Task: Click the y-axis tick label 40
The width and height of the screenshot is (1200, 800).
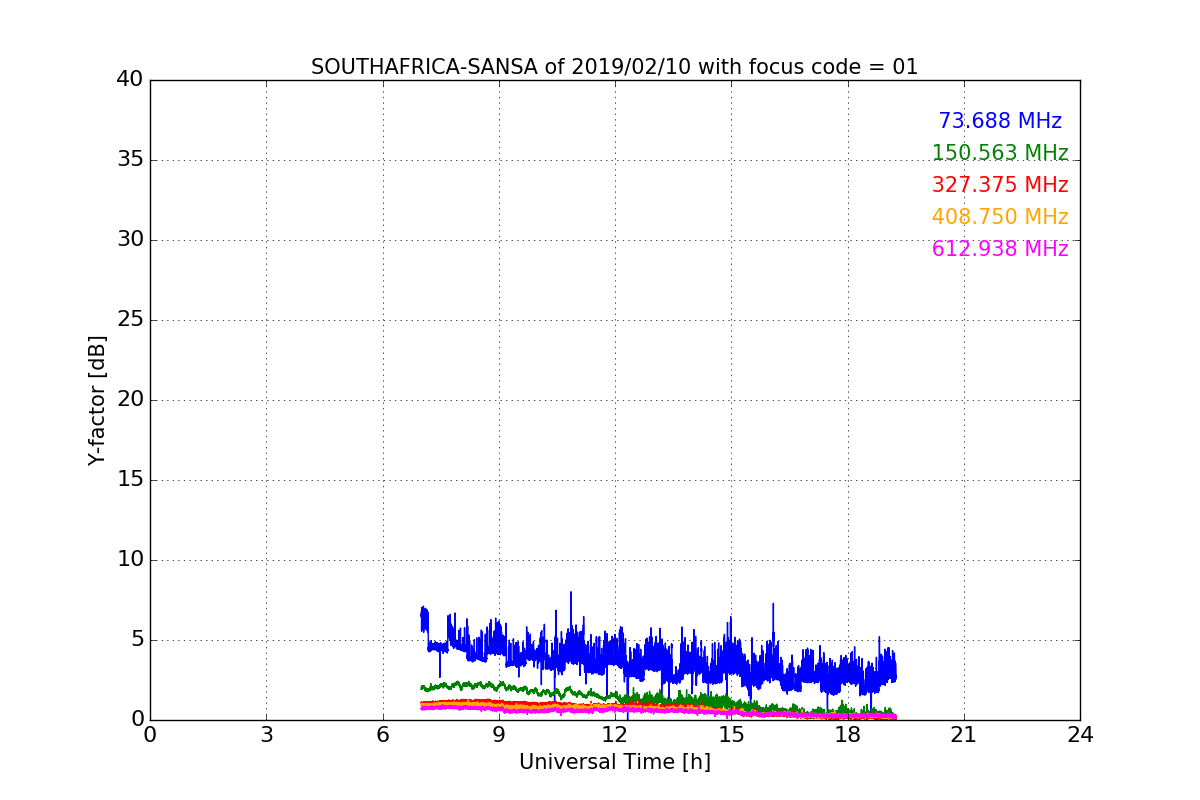Action: pos(130,80)
